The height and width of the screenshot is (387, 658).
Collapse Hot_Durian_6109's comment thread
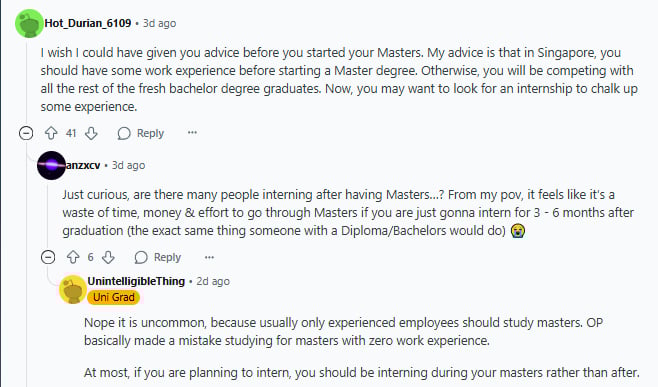[x=26, y=133]
